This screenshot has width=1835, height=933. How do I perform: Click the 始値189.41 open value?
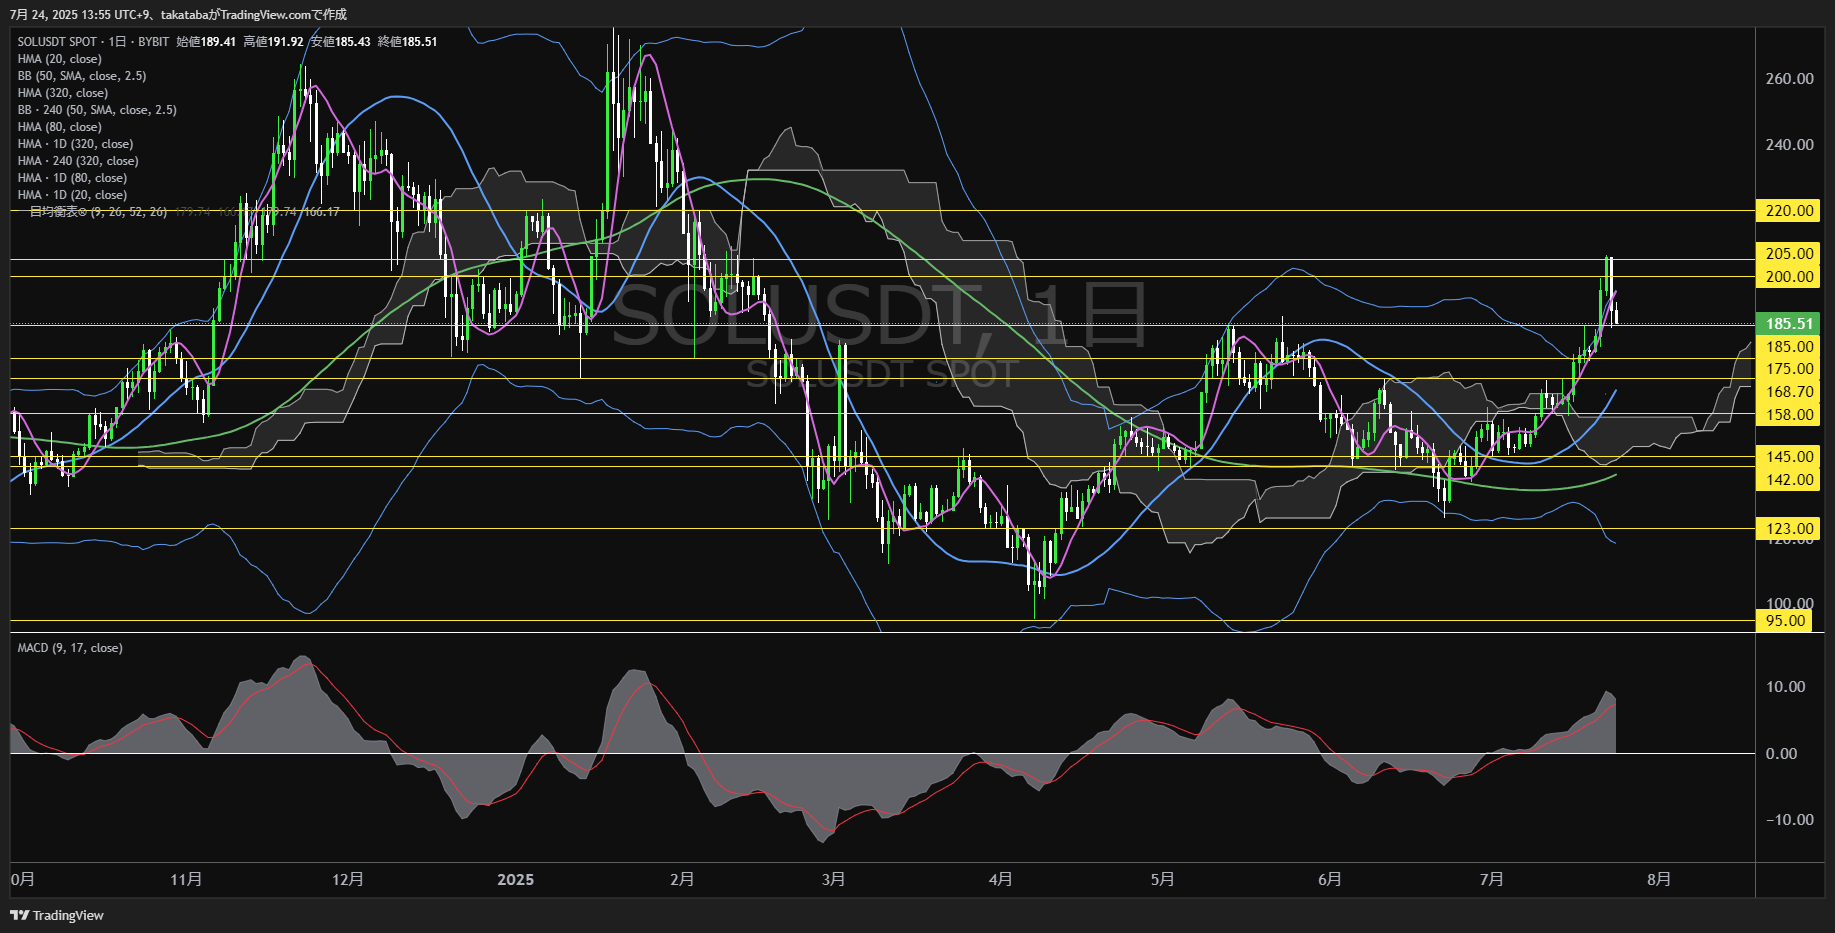[206, 42]
